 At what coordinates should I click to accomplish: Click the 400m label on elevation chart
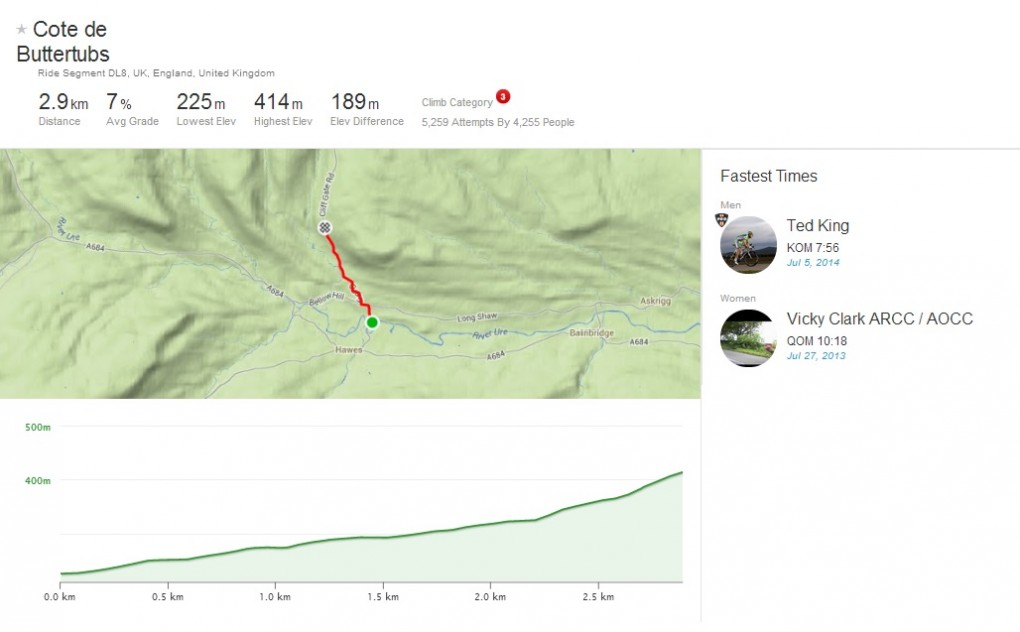38,480
